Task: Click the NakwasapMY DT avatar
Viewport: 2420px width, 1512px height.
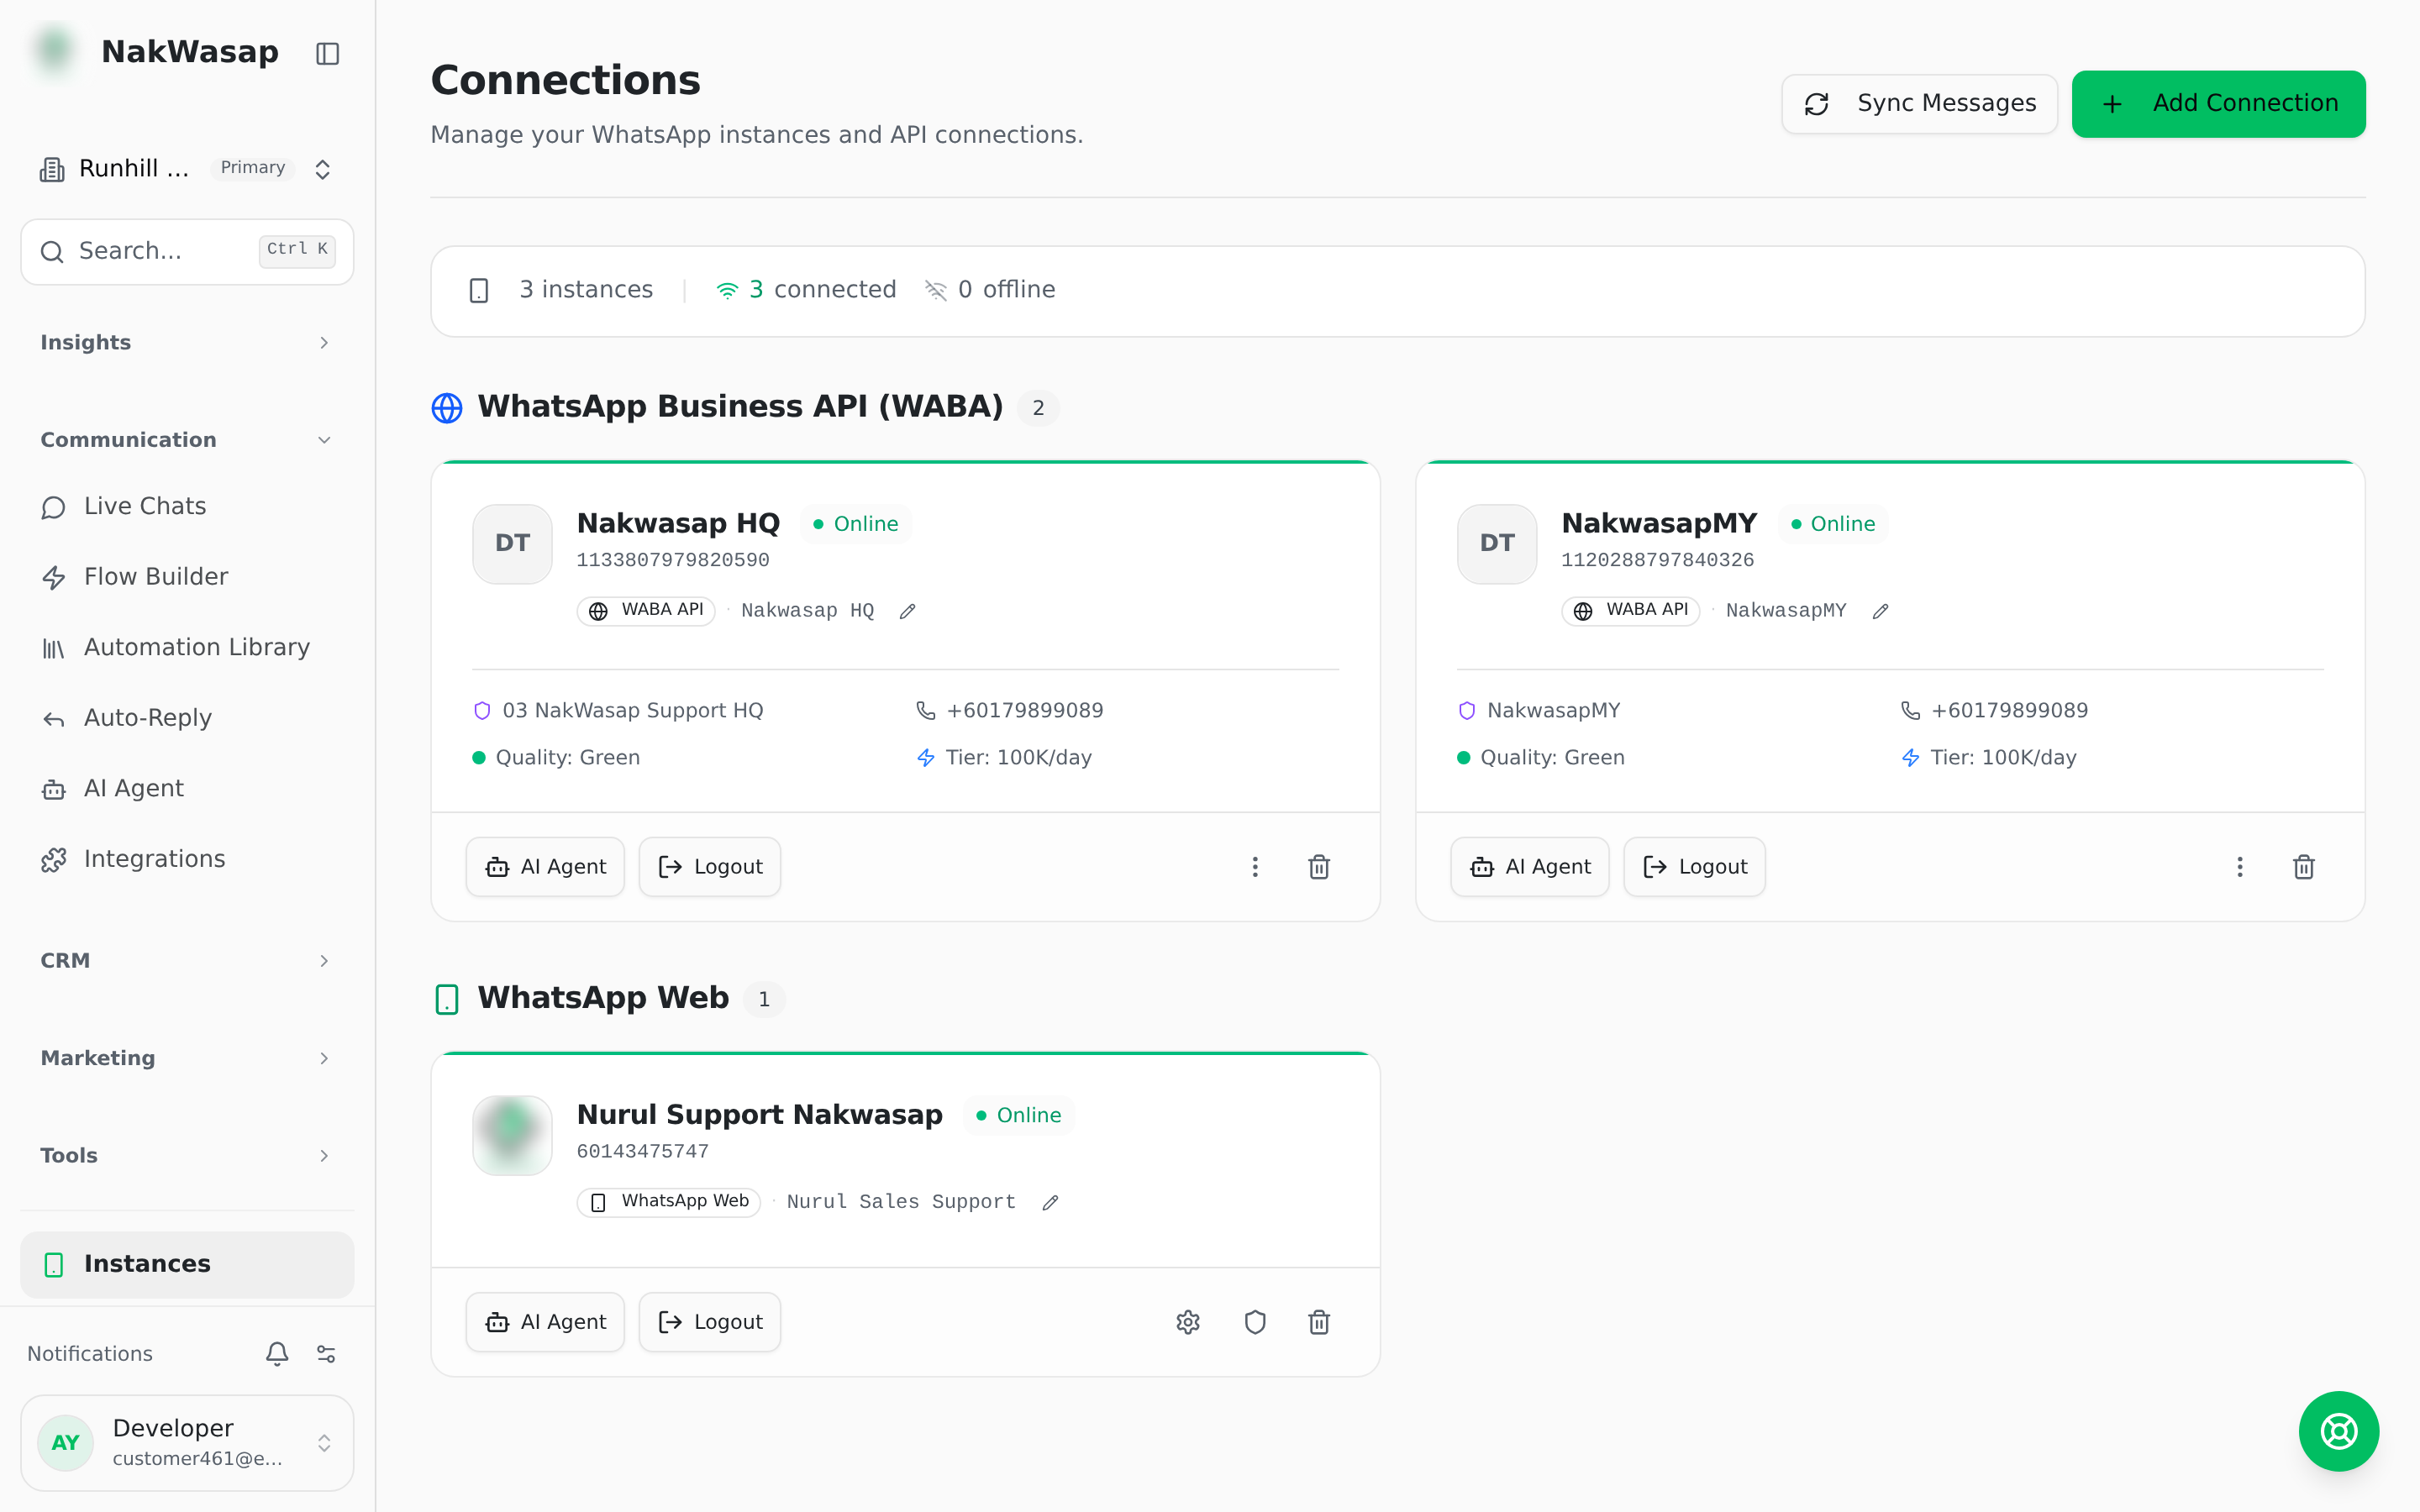Action: 1497,543
